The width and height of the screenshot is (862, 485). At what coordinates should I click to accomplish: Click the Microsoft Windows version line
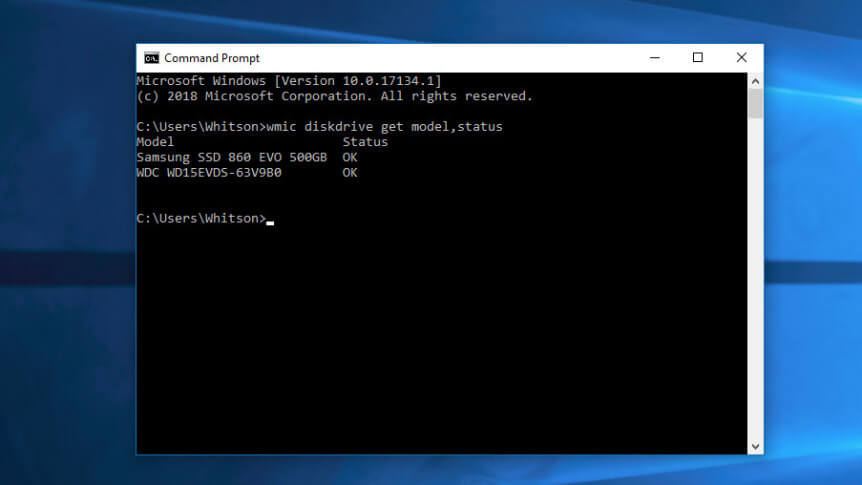tap(288, 81)
